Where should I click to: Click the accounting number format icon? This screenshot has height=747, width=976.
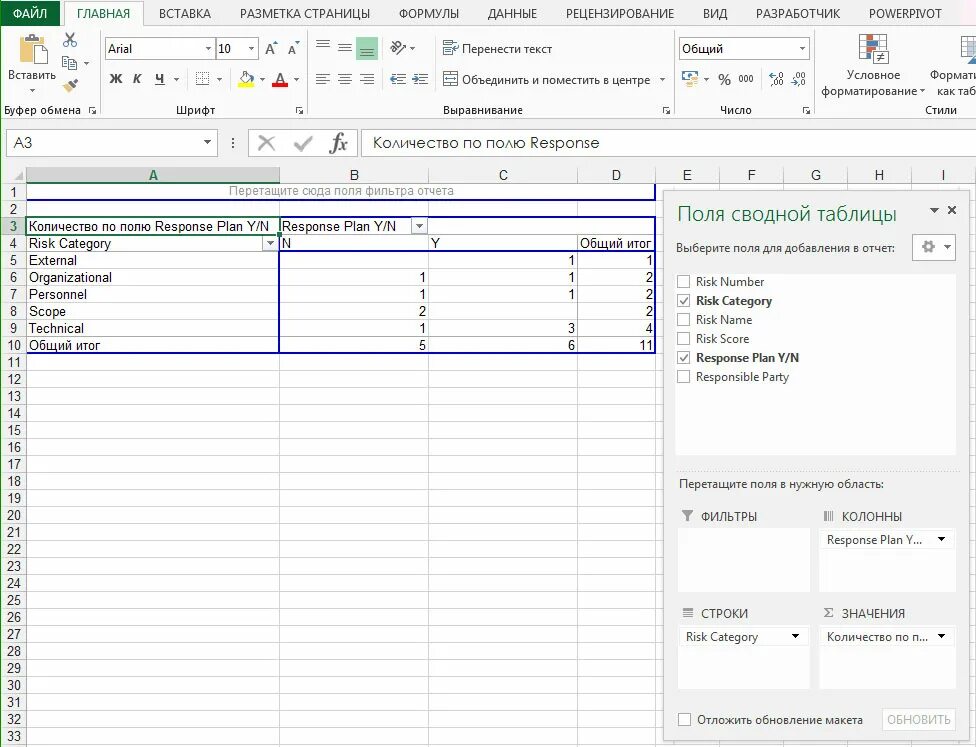[x=690, y=79]
